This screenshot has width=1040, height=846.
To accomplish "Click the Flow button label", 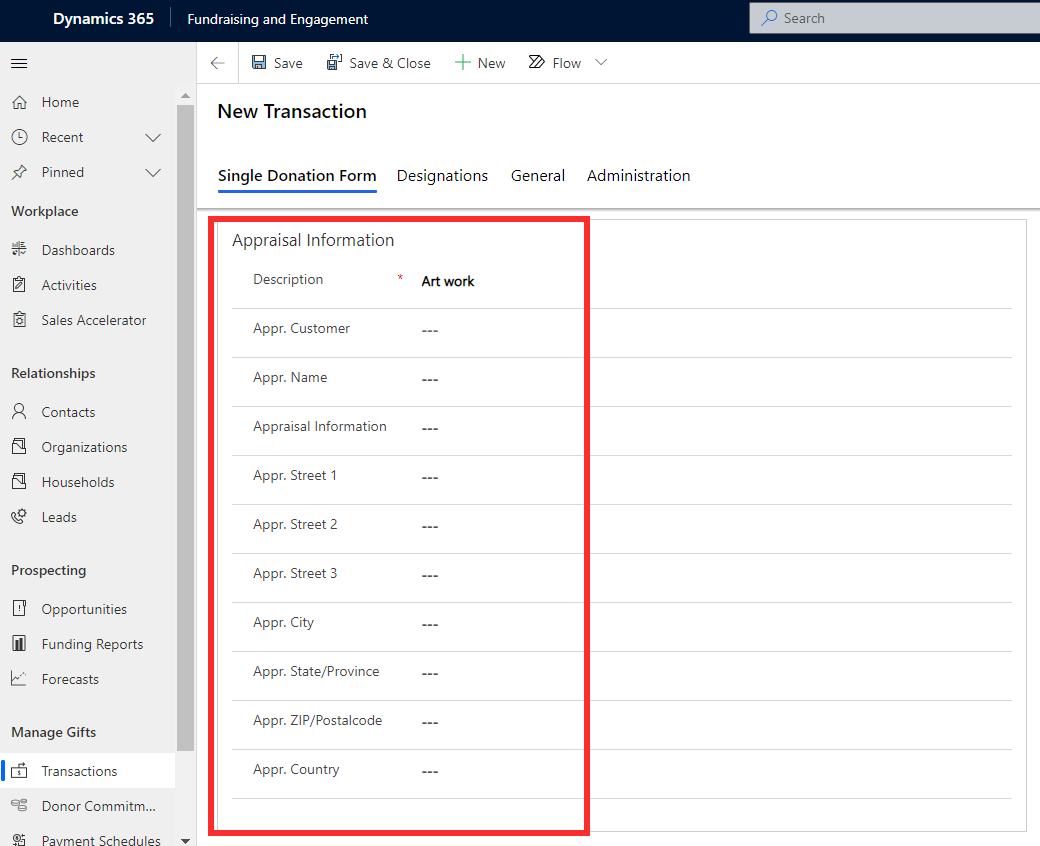I will click(566, 63).
